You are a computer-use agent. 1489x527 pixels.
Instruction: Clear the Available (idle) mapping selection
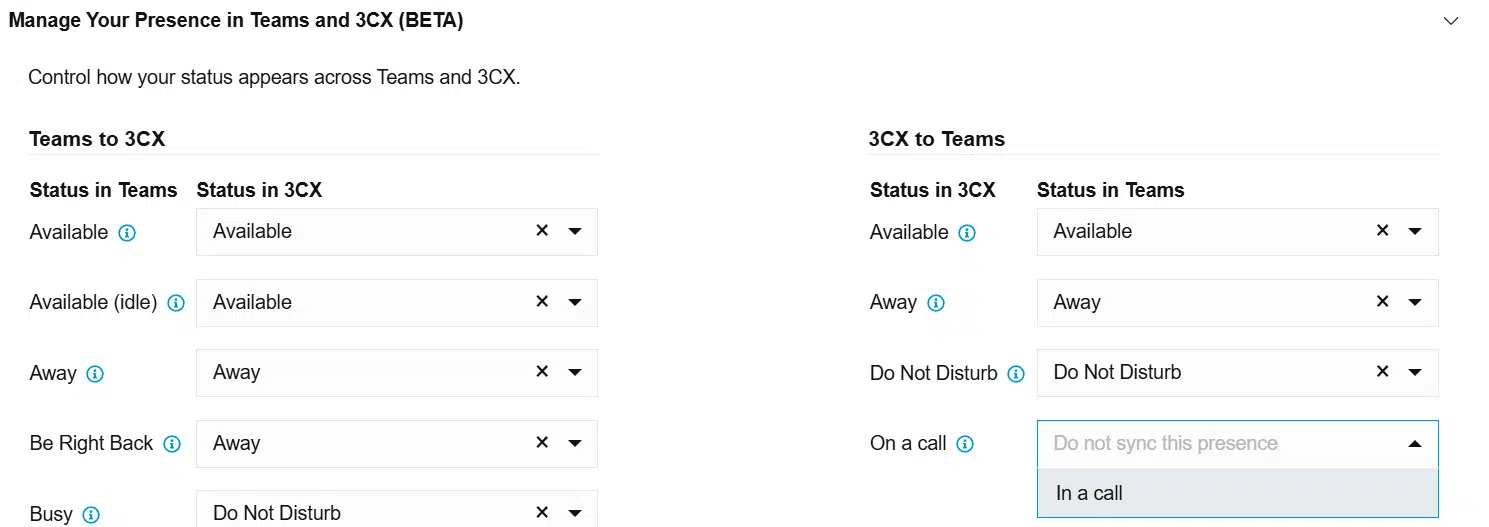542,301
